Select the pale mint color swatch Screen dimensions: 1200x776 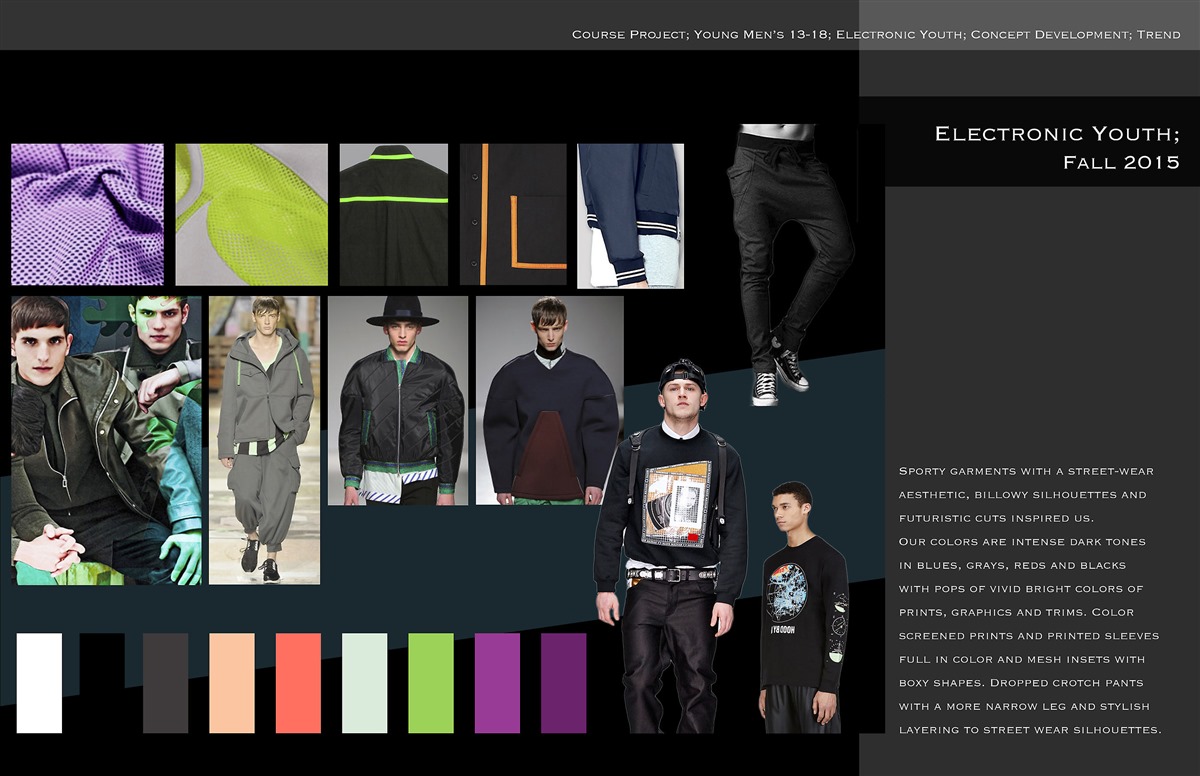(365, 683)
